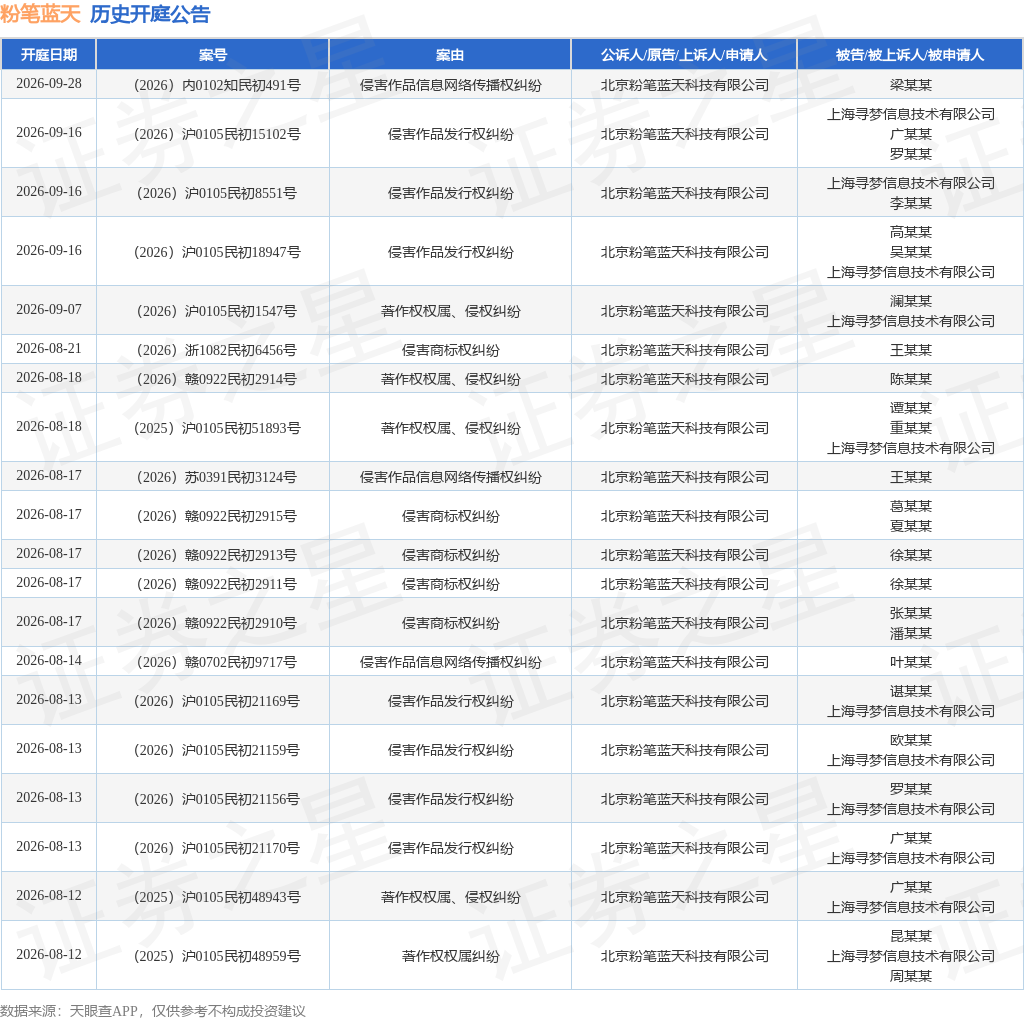Screen dimensions: 1024x1020
Task: Click case number (2026)沪0105民初21170号
Action: 217,848
